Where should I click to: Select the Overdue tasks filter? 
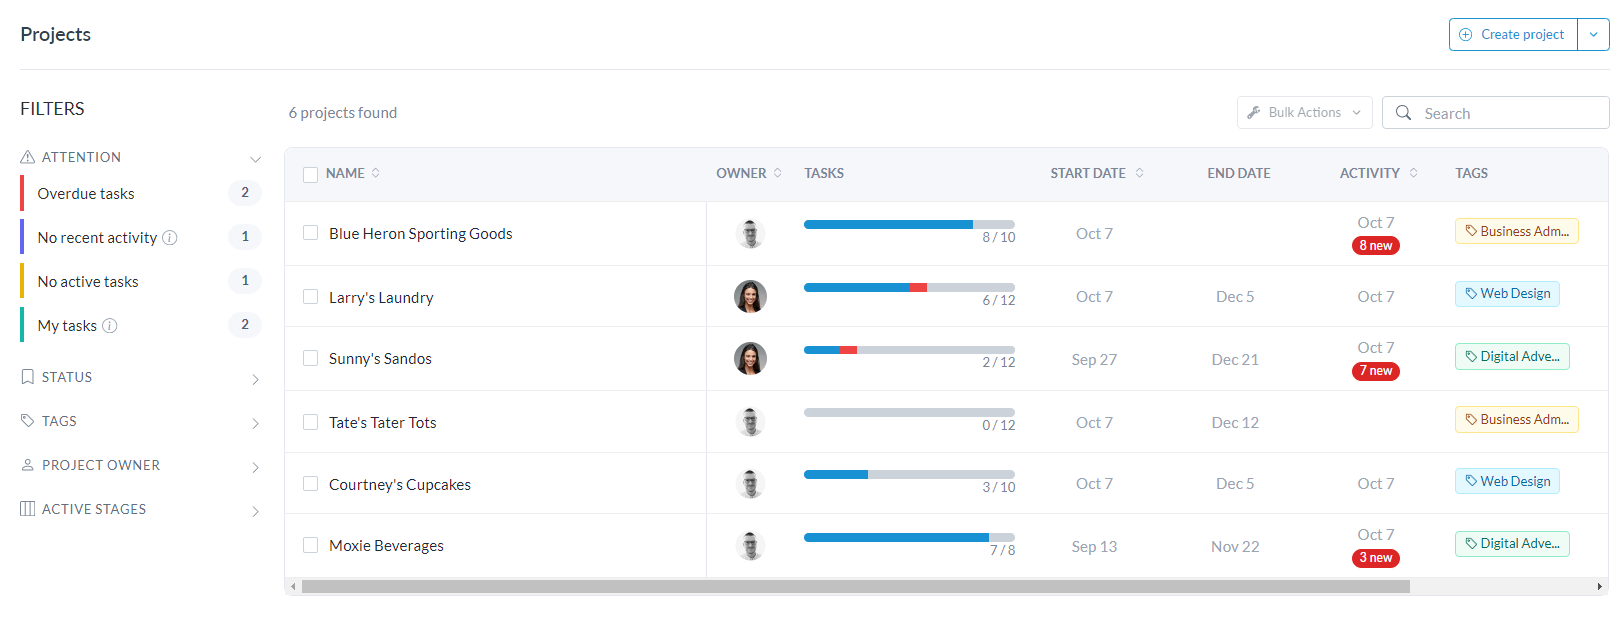[86, 194]
